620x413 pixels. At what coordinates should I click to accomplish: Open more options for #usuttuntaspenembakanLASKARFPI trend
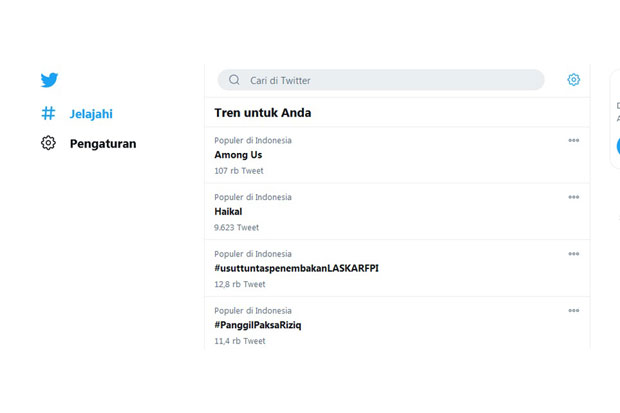point(573,254)
